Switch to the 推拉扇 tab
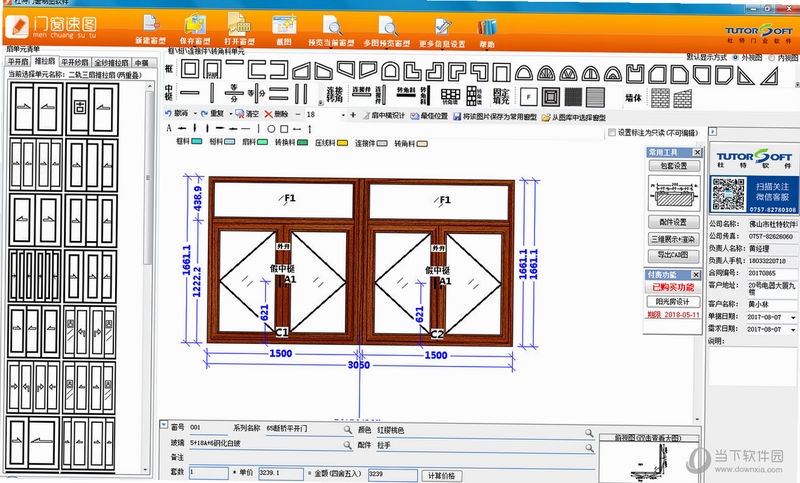The height and width of the screenshot is (483, 800). (45, 61)
